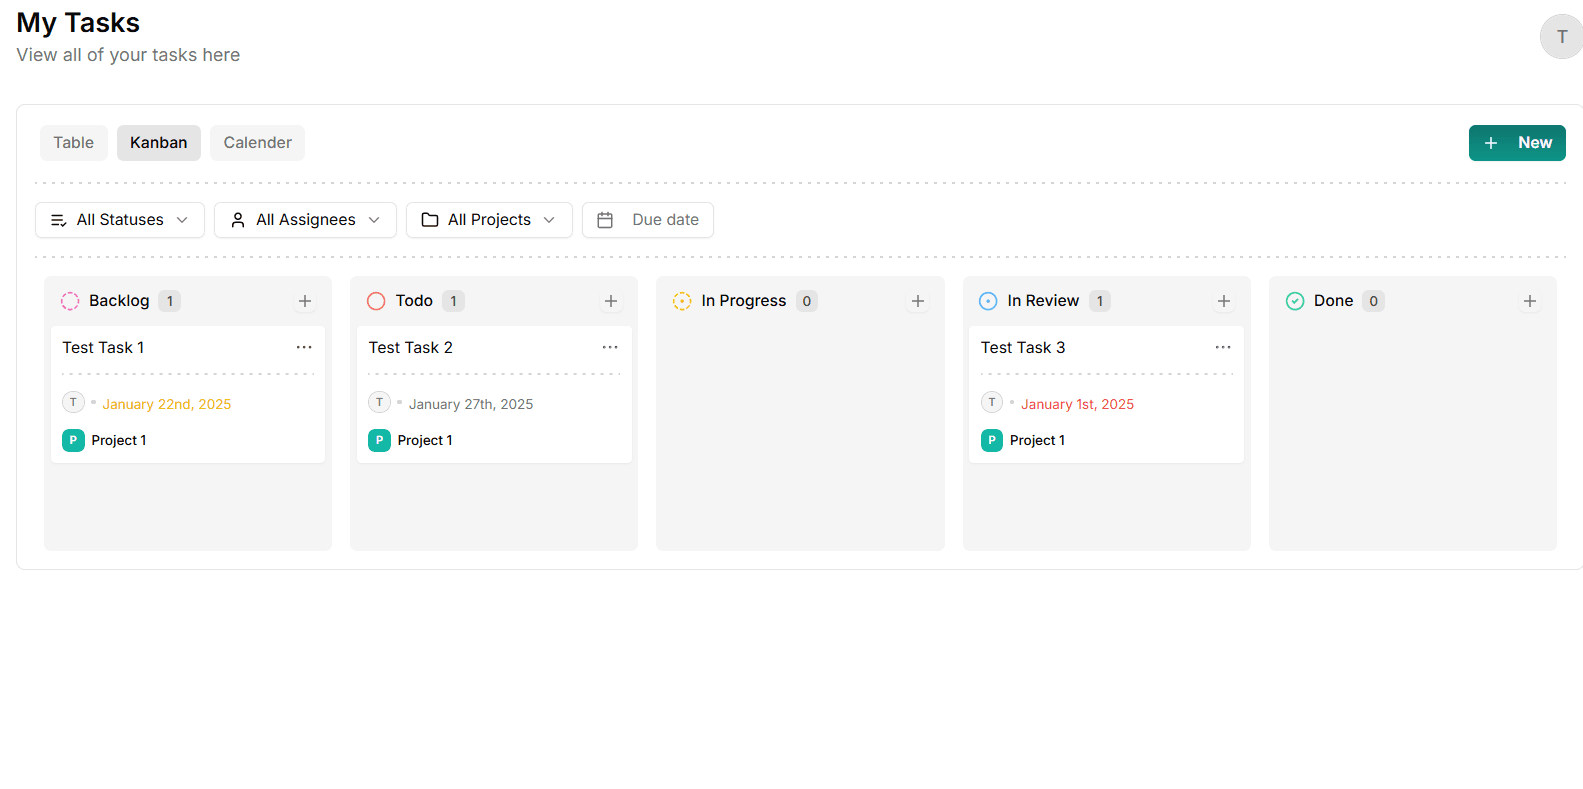Open Test Task 3 card title
The width and height of the screenshot is (1583, 789).
[1023, 347]
